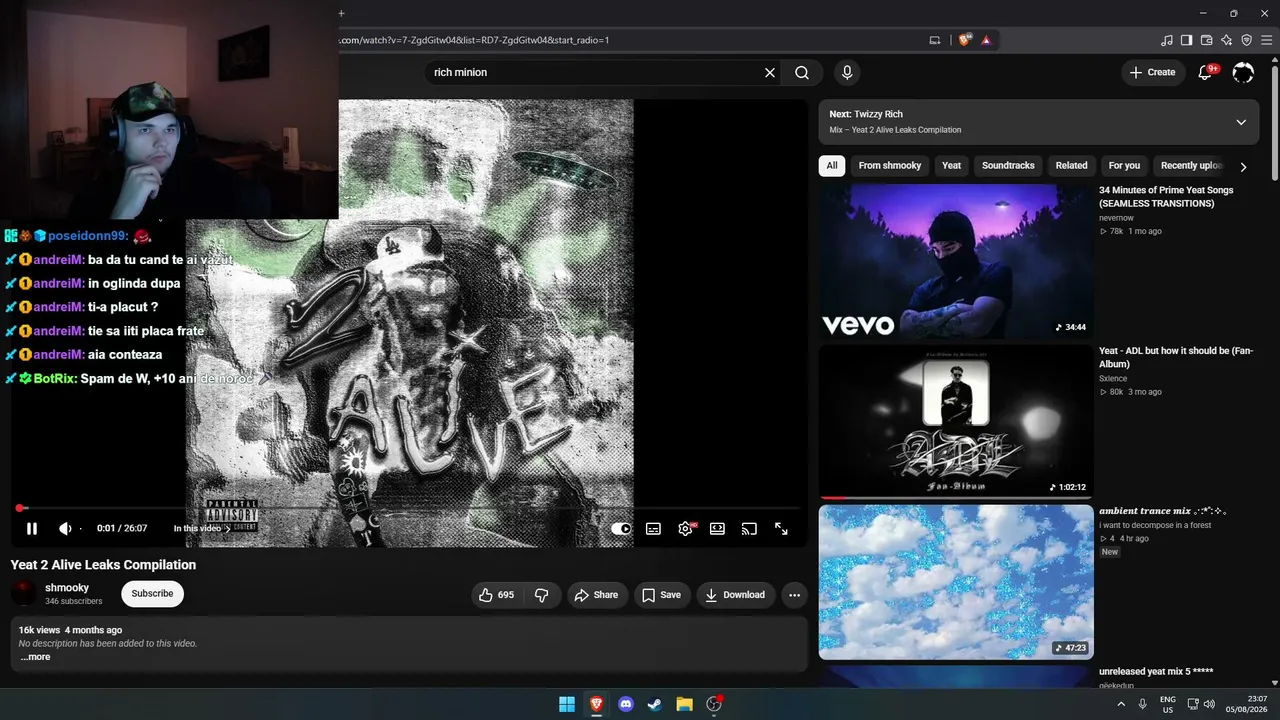Open Leo AI sparkle icon
Viewport: 1280px width, 720px height.
pyautogui.click(x=1226, y=40)
